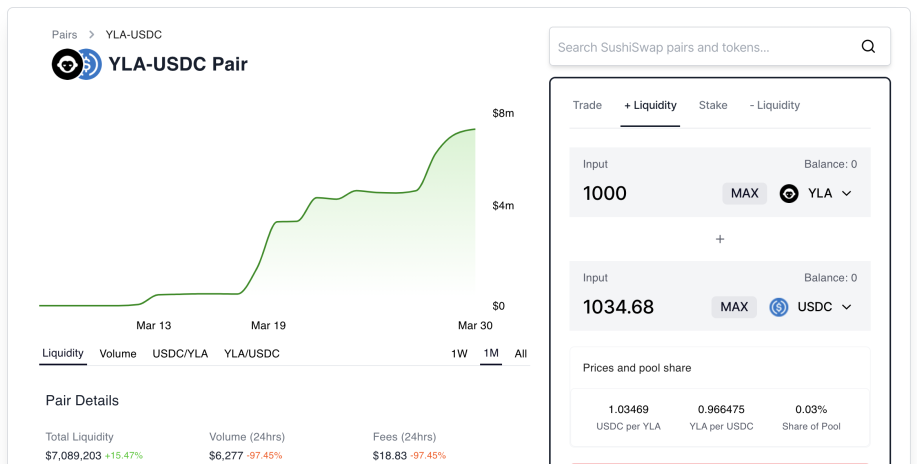
Task: Switch to the Trade tab
Action: tap(587, 105)
